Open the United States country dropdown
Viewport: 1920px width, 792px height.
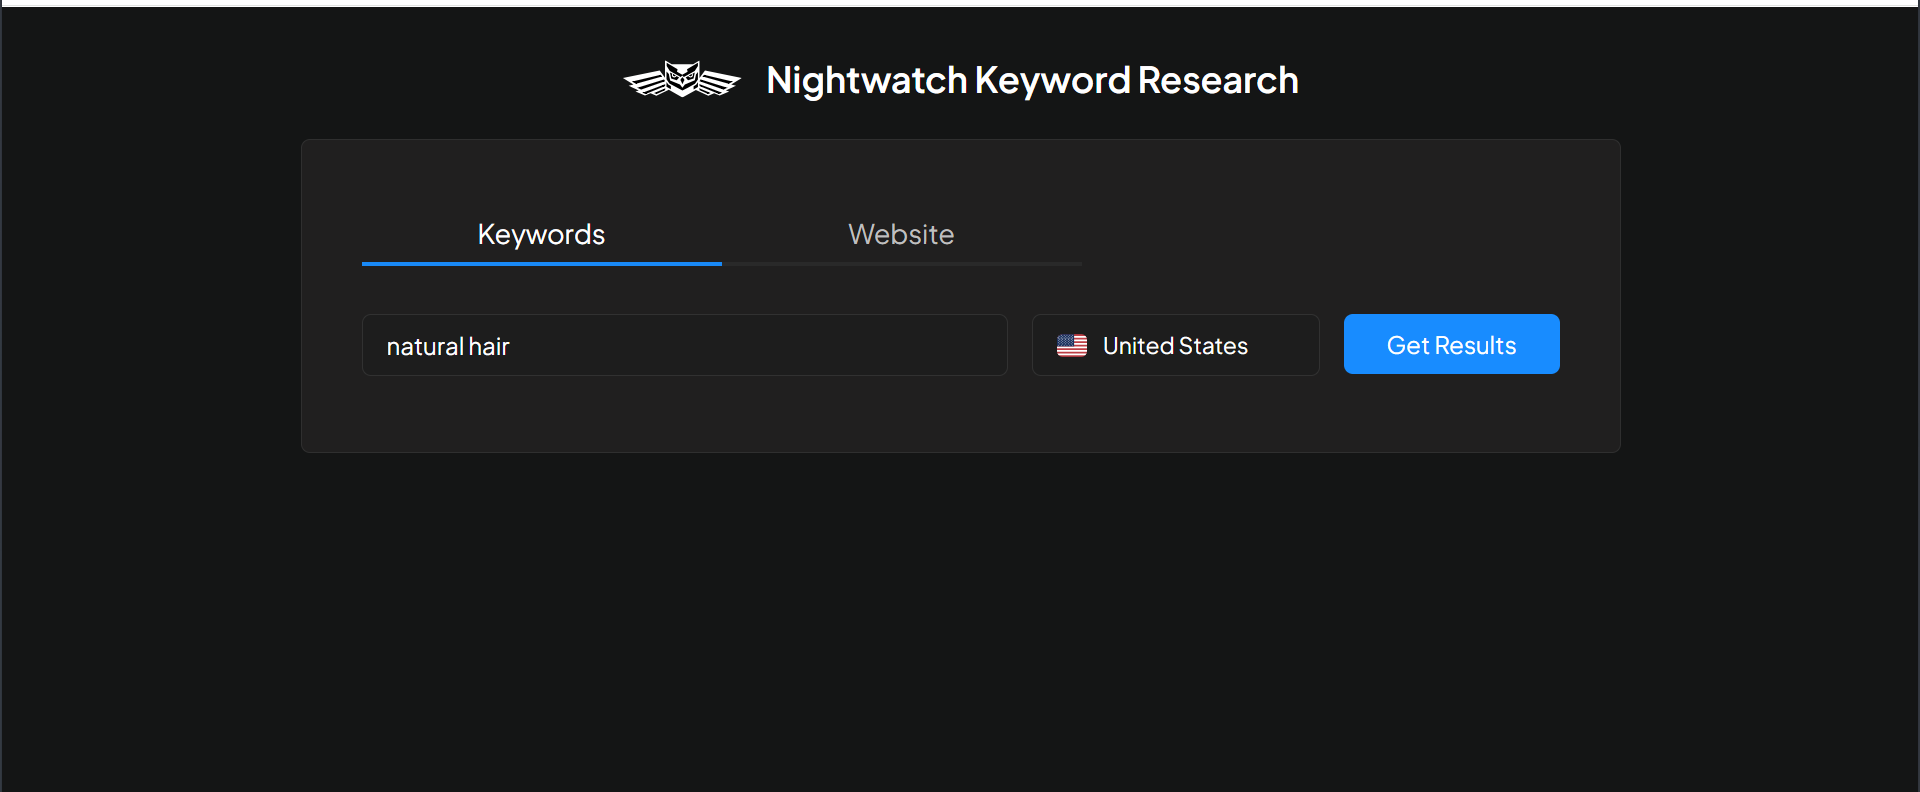1175,345
